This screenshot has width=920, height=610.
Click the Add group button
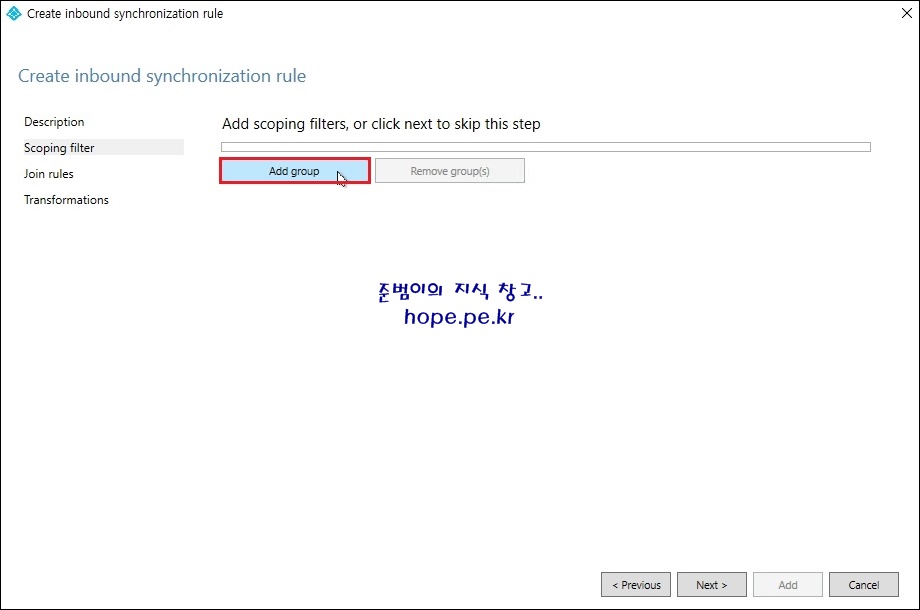(295, 171)
